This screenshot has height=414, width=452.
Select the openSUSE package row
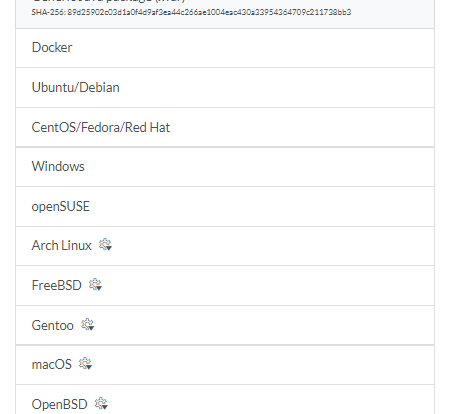(225, 206)
